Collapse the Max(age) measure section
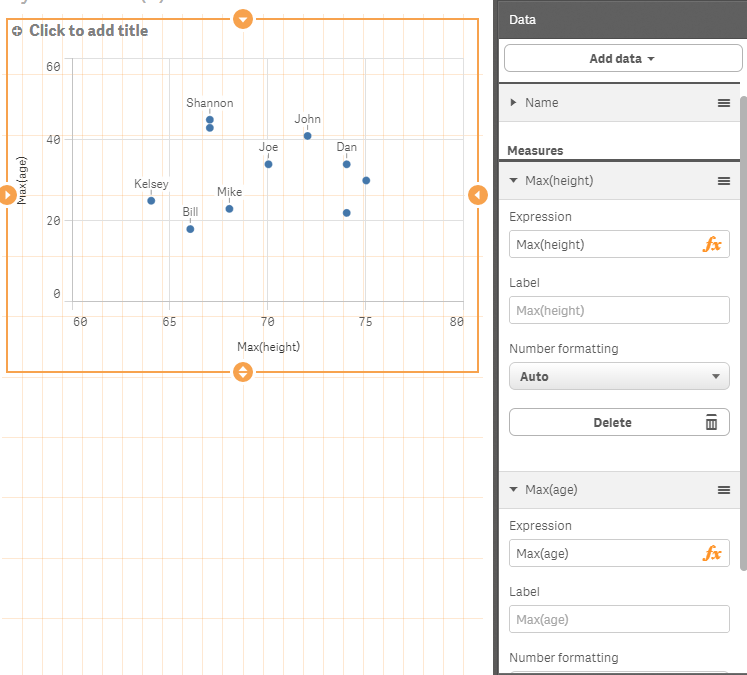 tap(514, 490)
